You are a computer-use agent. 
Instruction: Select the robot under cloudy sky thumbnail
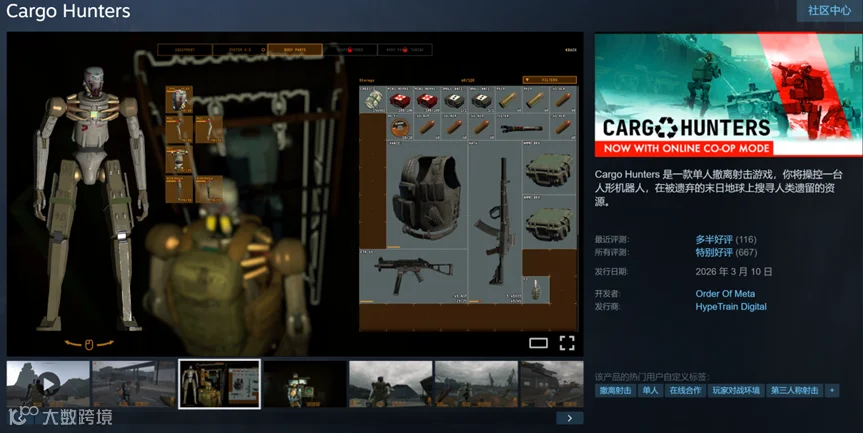(391, 384)
